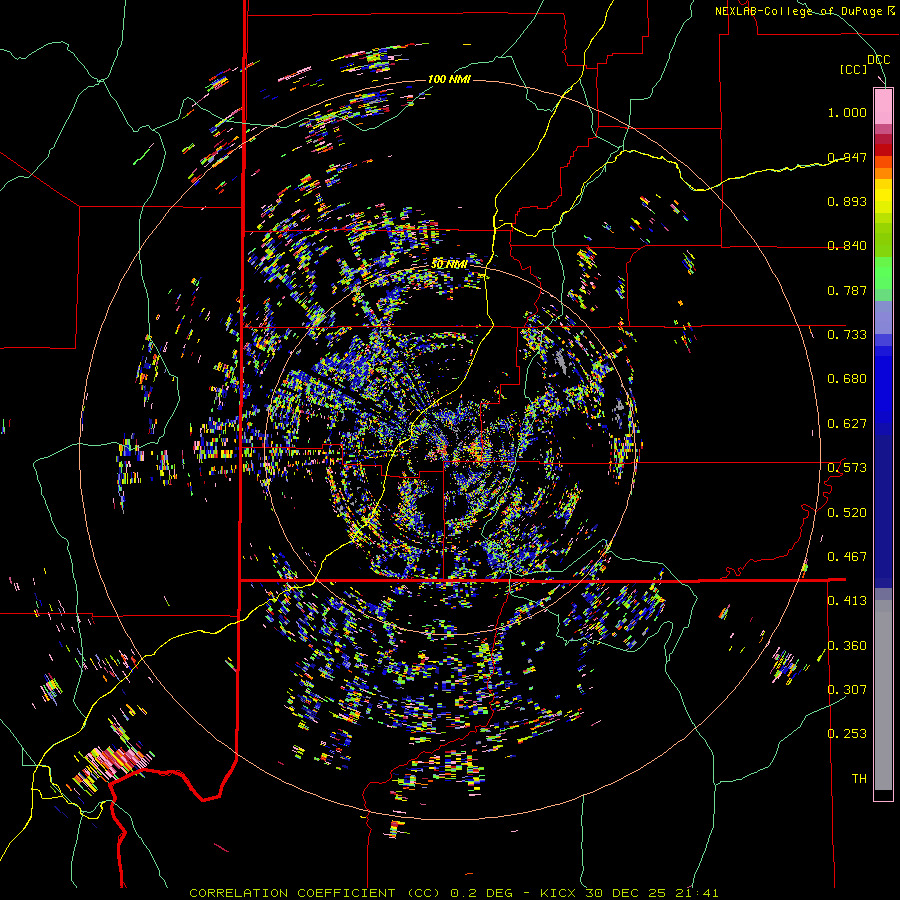This screenshot has width=900, height=900.
Task: Click the NEXLAB-College of DuPage label
Action: (799, 11)
